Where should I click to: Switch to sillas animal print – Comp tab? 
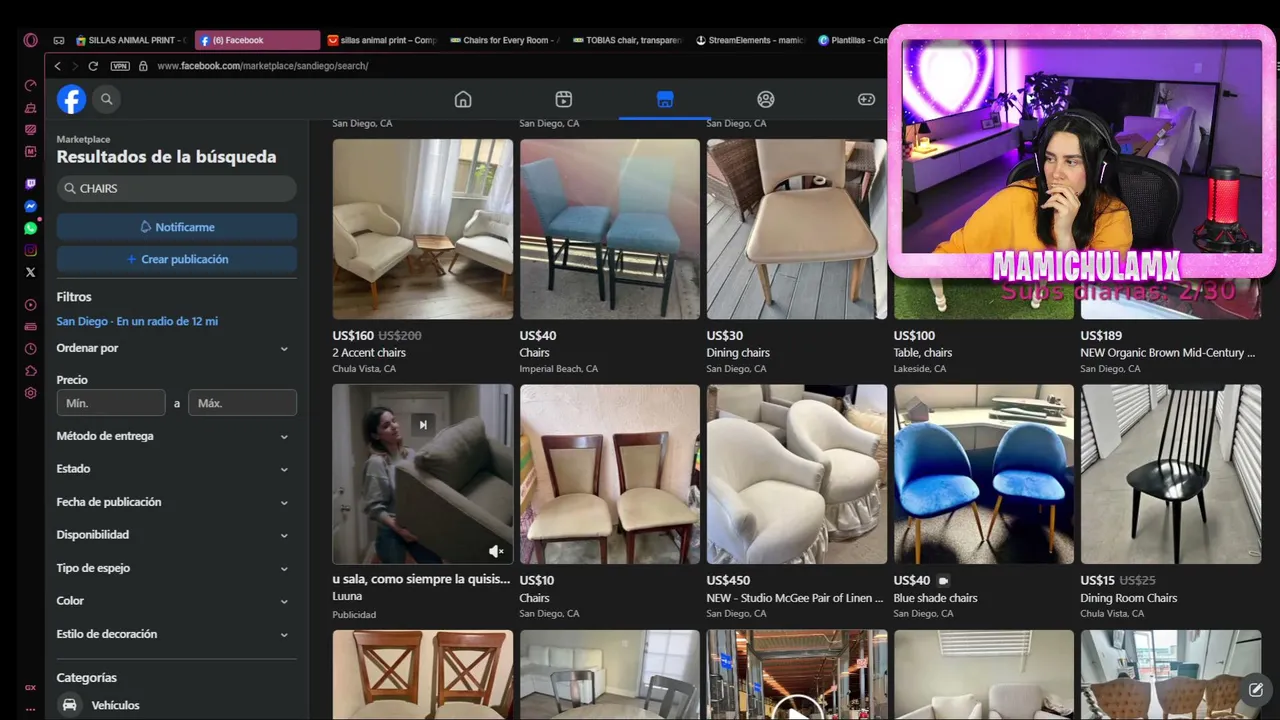[x=383, y=40]
